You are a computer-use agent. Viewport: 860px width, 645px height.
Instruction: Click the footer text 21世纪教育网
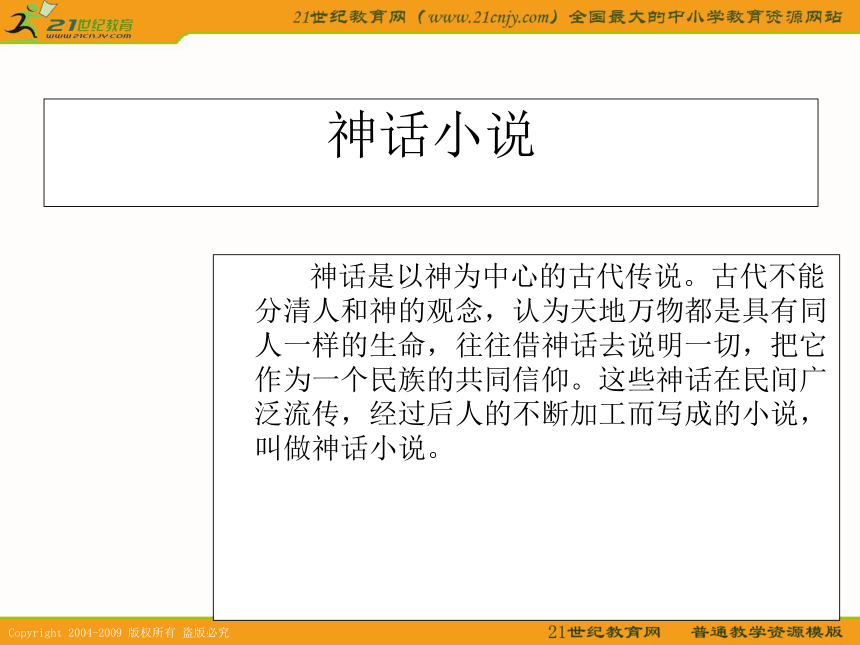click(x=604, y=632)
